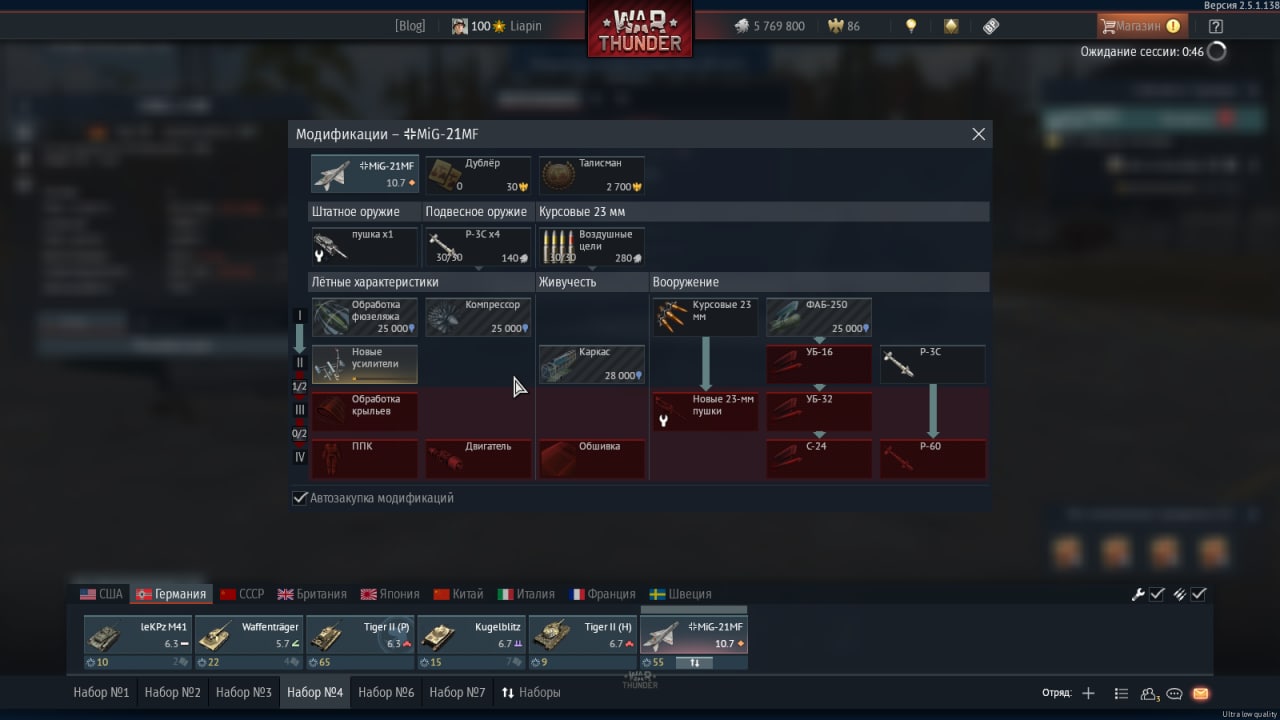The width and height of the screenshot is (1280, 720).
Task: Select preset Набор №2
Action: (x=172, y=692)
